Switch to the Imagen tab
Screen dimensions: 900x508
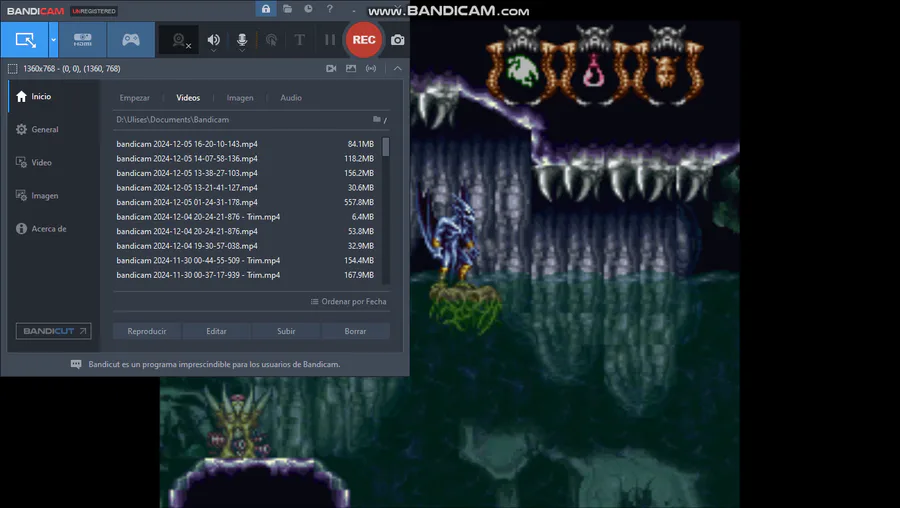(x=240, y=98)
